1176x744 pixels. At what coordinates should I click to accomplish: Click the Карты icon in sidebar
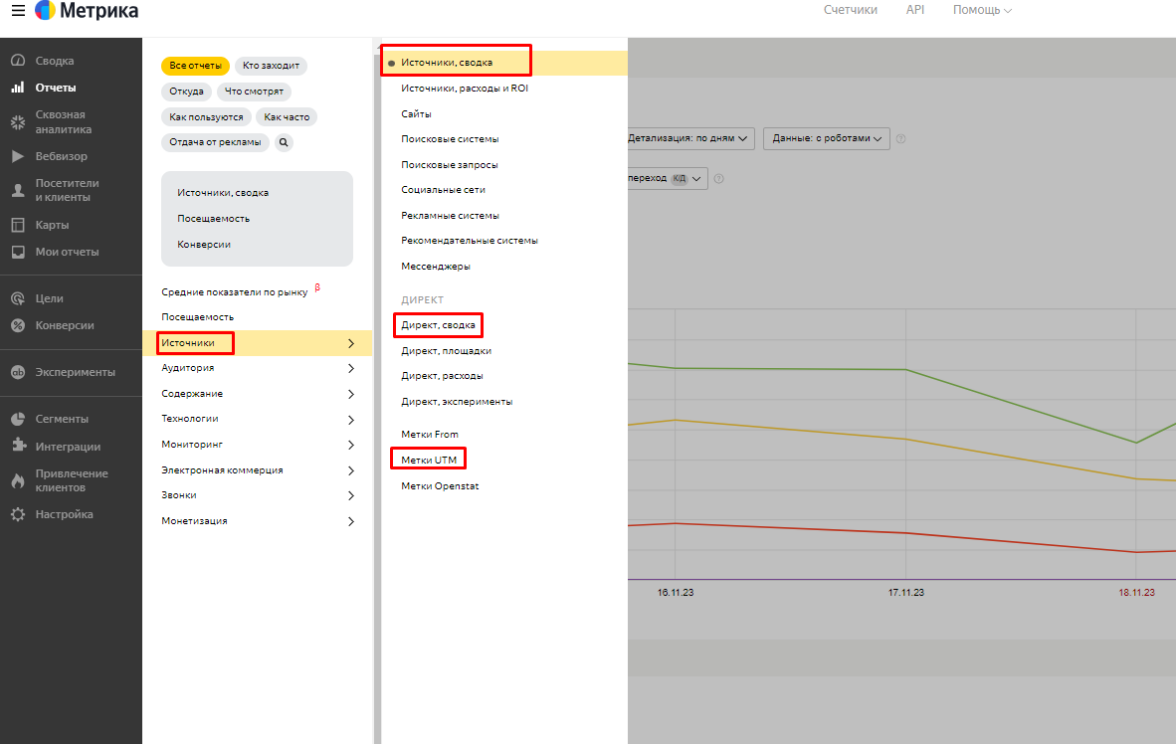(x=17, y=225)
